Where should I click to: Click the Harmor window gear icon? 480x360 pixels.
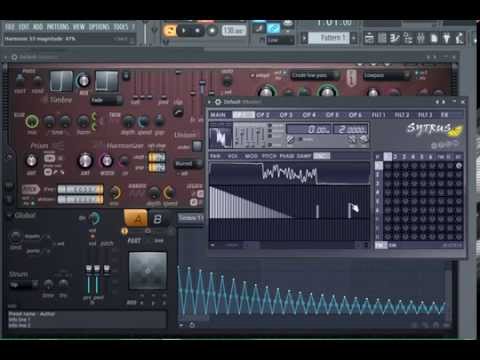point(14,57)
